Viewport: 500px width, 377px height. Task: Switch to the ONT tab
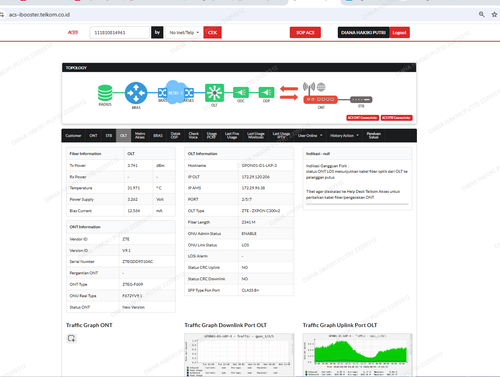pos(93,136)
